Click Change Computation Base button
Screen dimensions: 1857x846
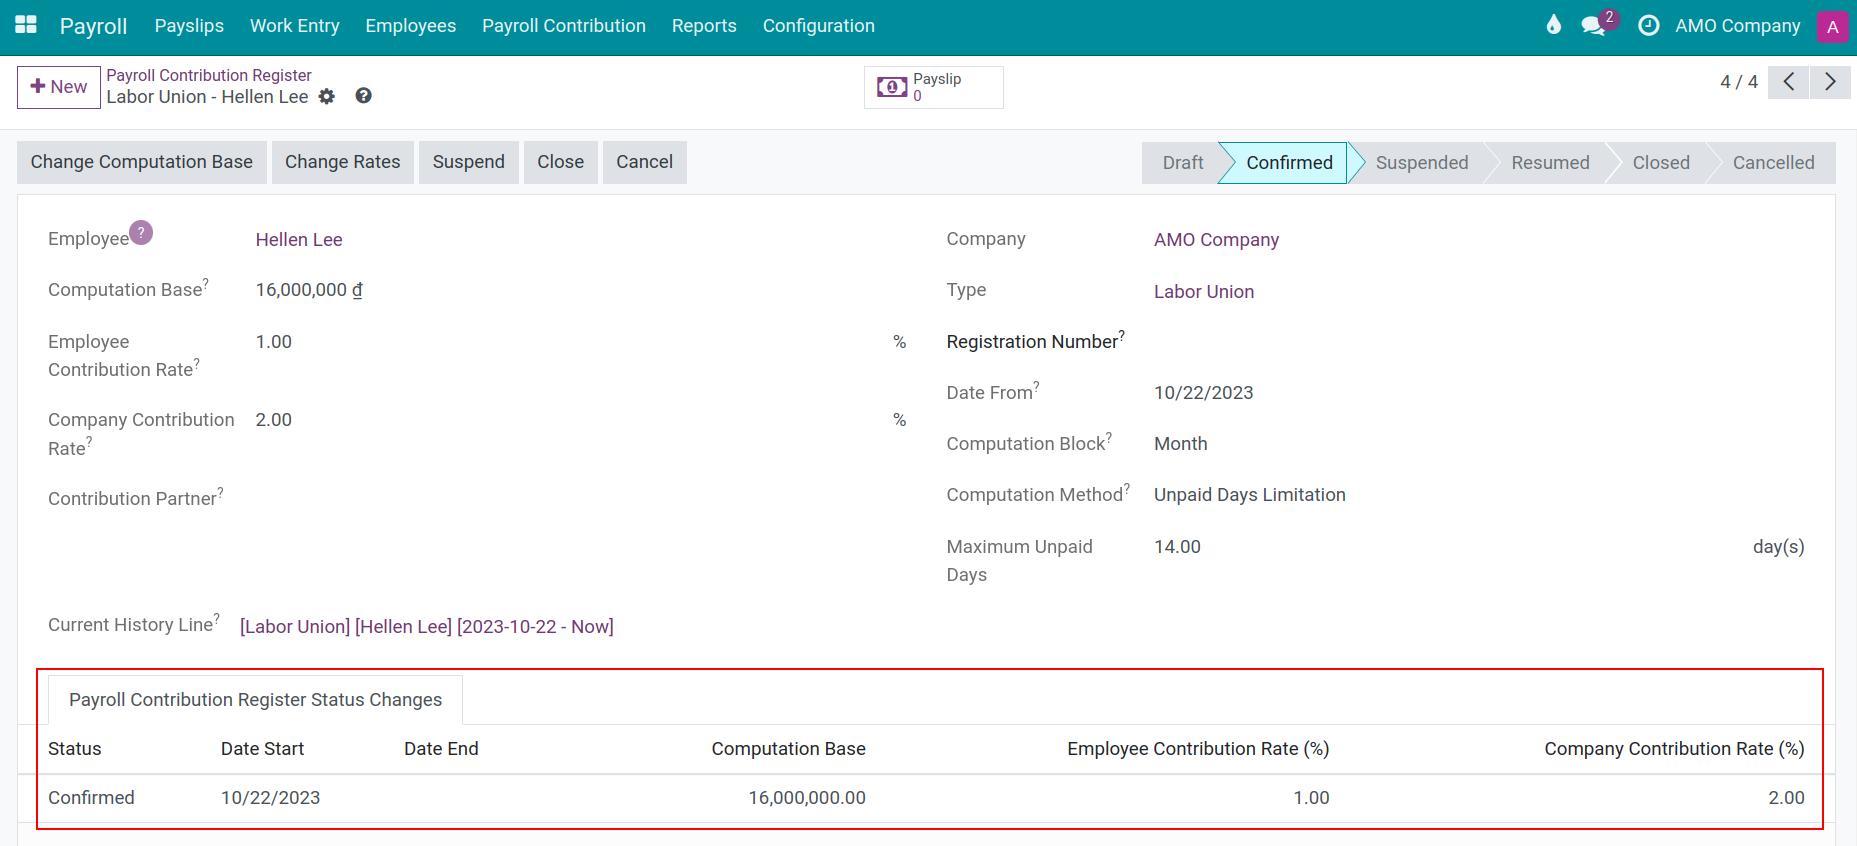click(142, 162)
